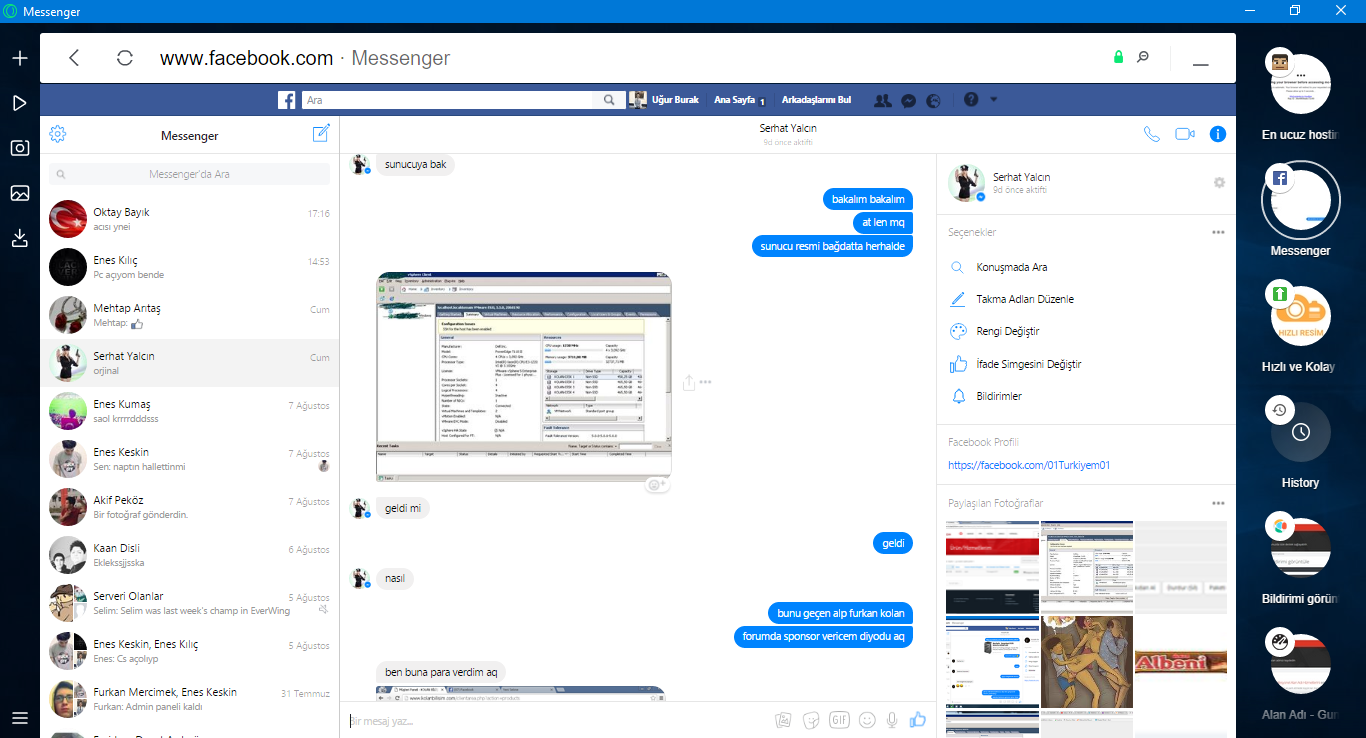Open Messenger settings gear menu
Image resolution: width=1366 pixels, height=738 pixels.
click(57, 134)
